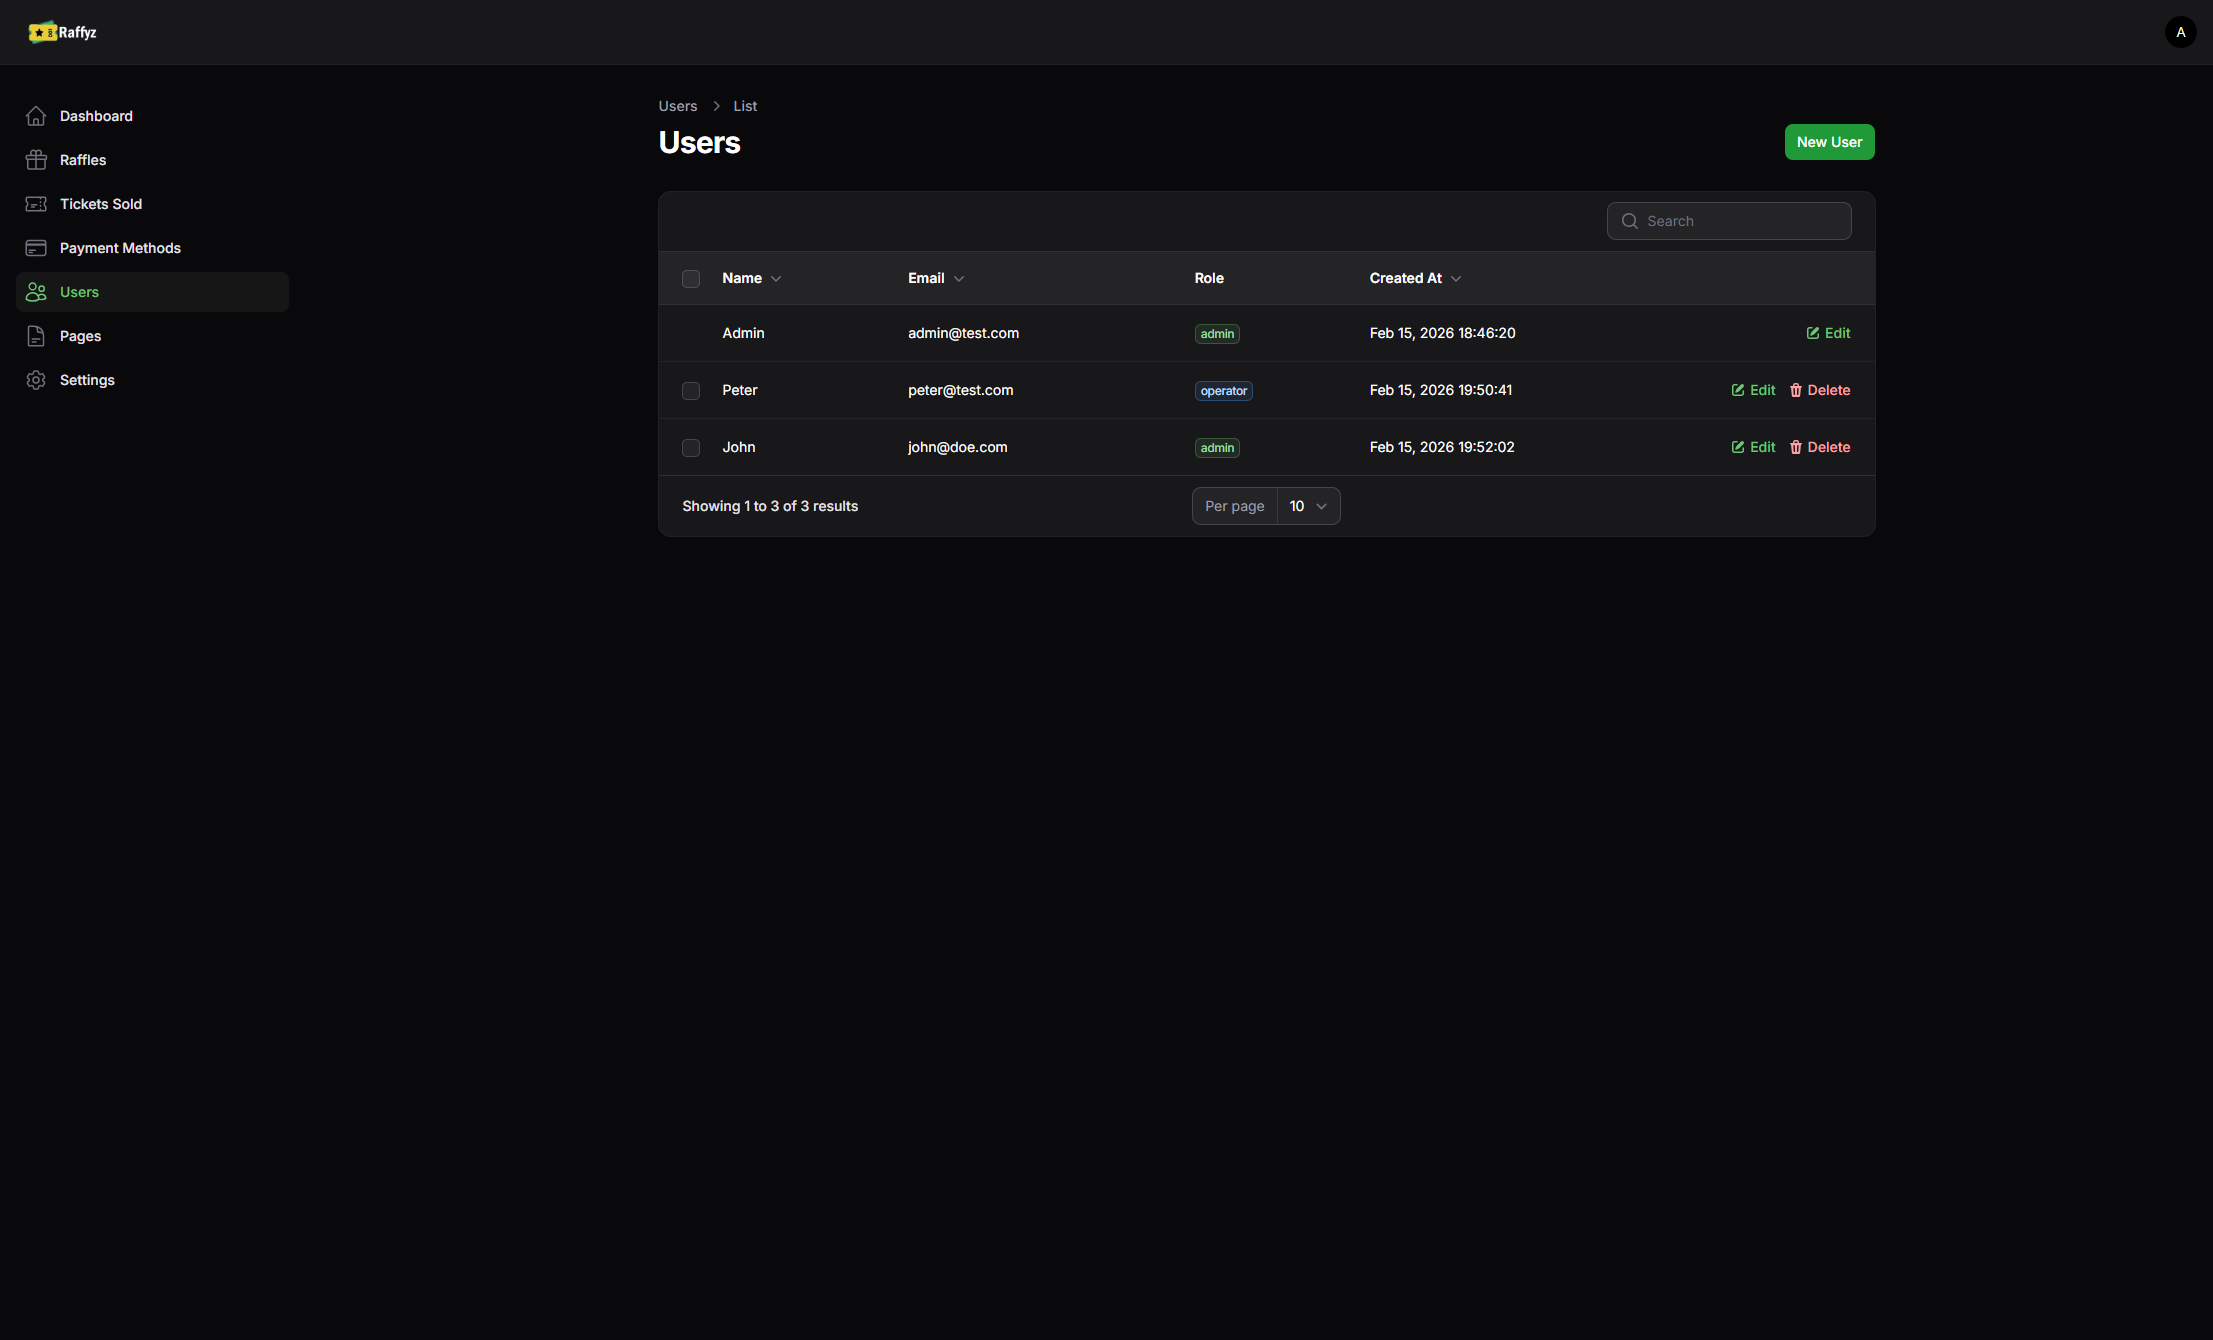
Task: Go to the Users sidebar item
Action: (79, 292)
